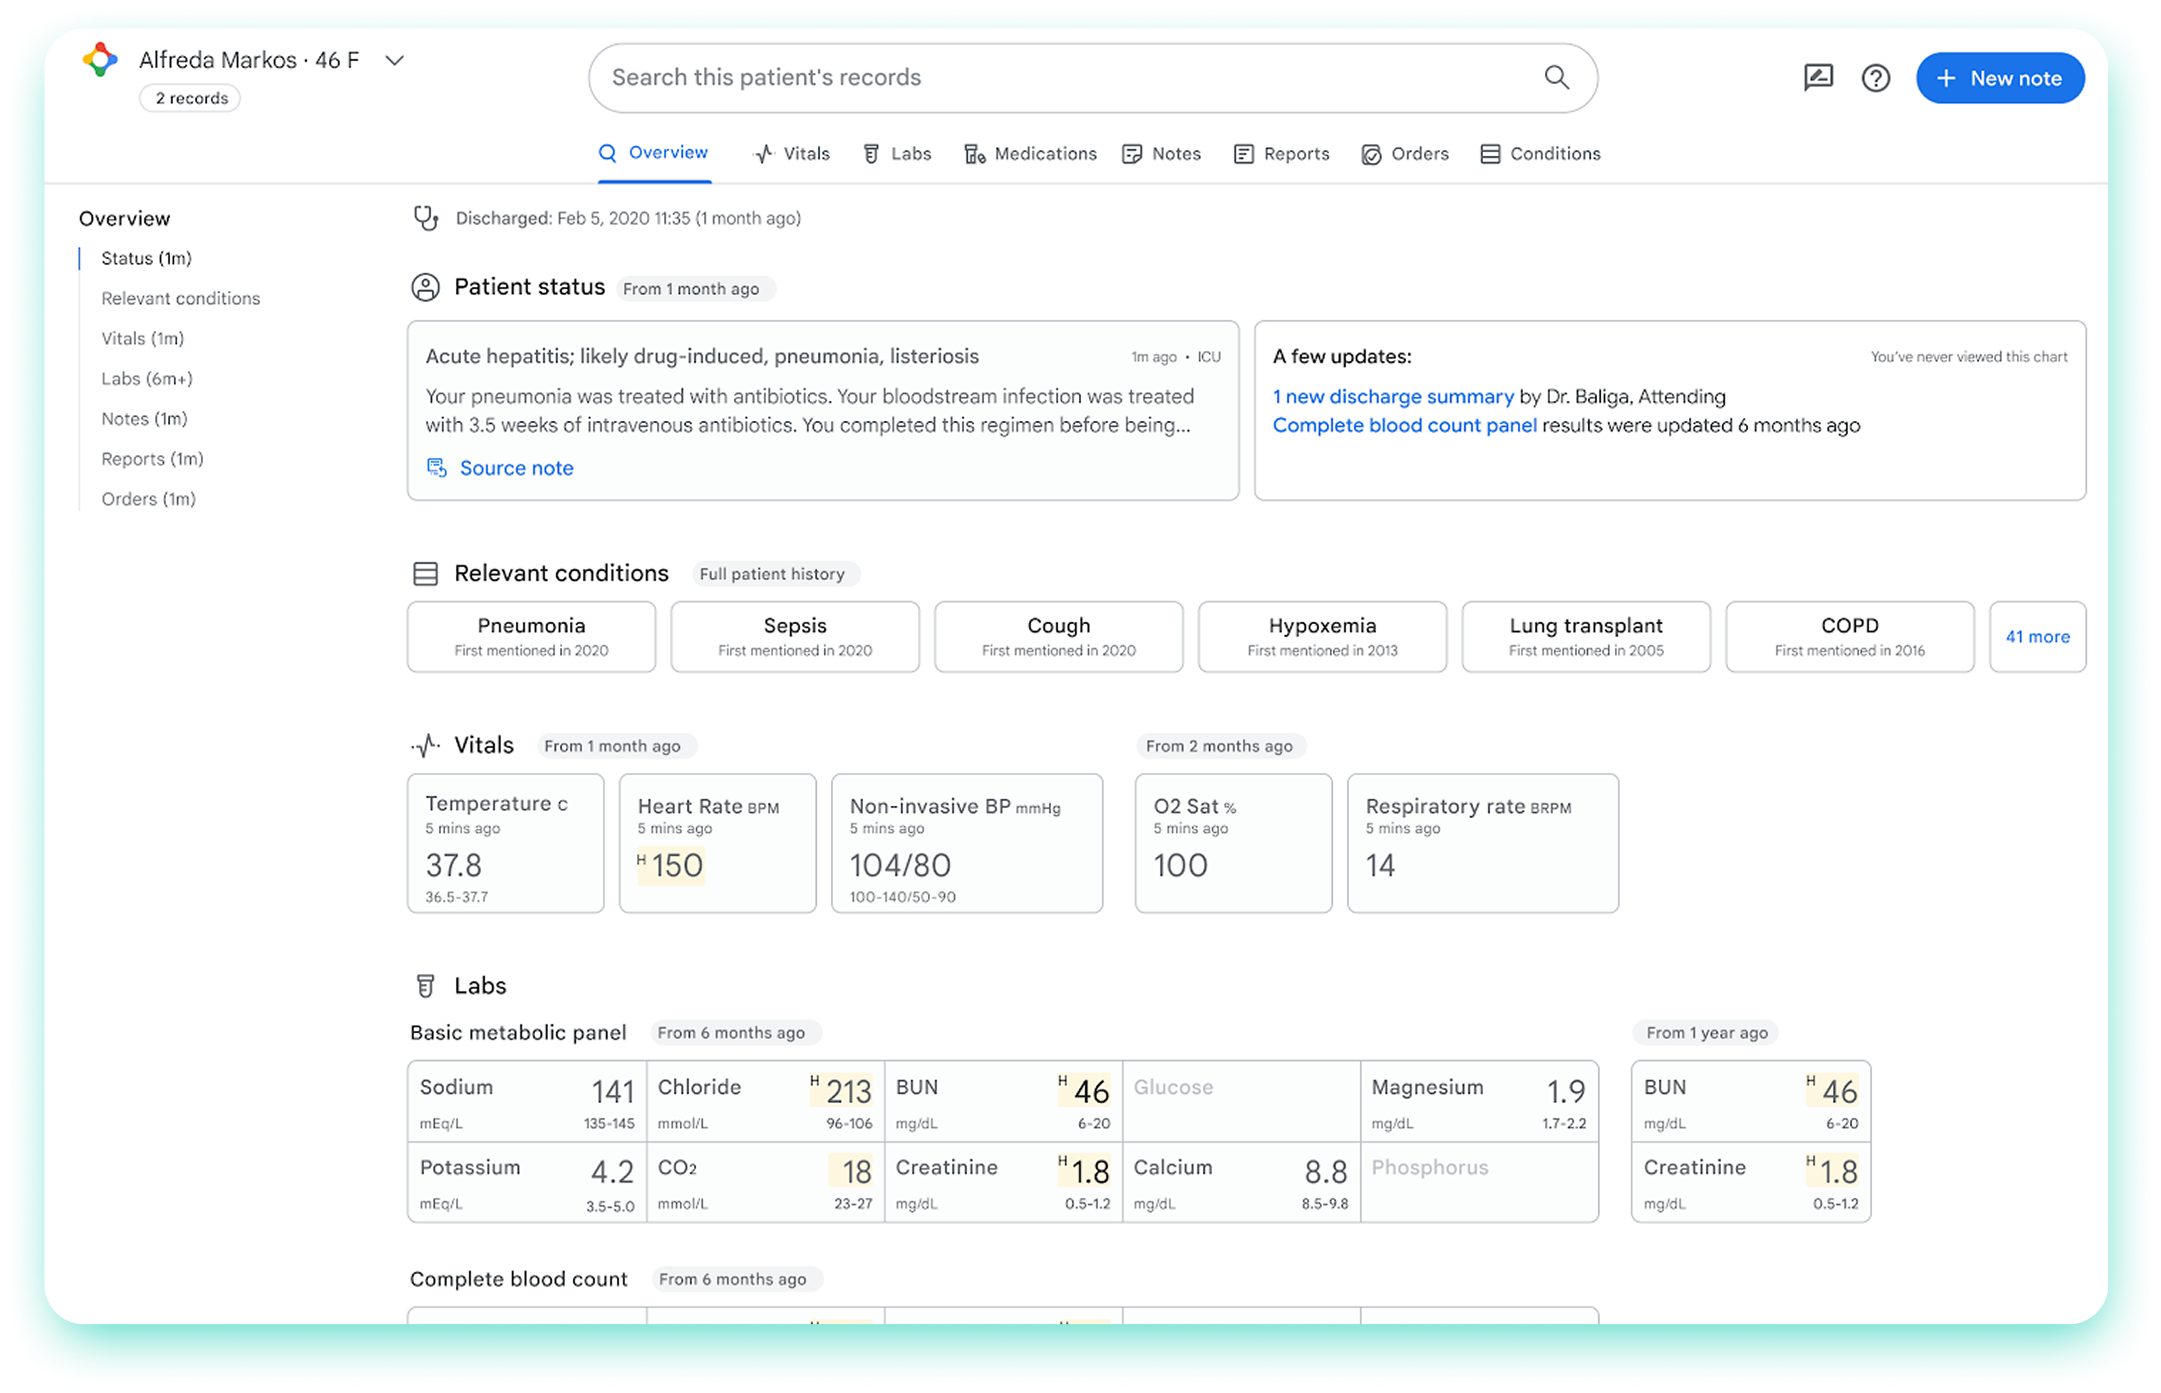The width and height of the screenshot is (2161, 1393).
Task: Open the feedback chat icon
Action: 1818,78
